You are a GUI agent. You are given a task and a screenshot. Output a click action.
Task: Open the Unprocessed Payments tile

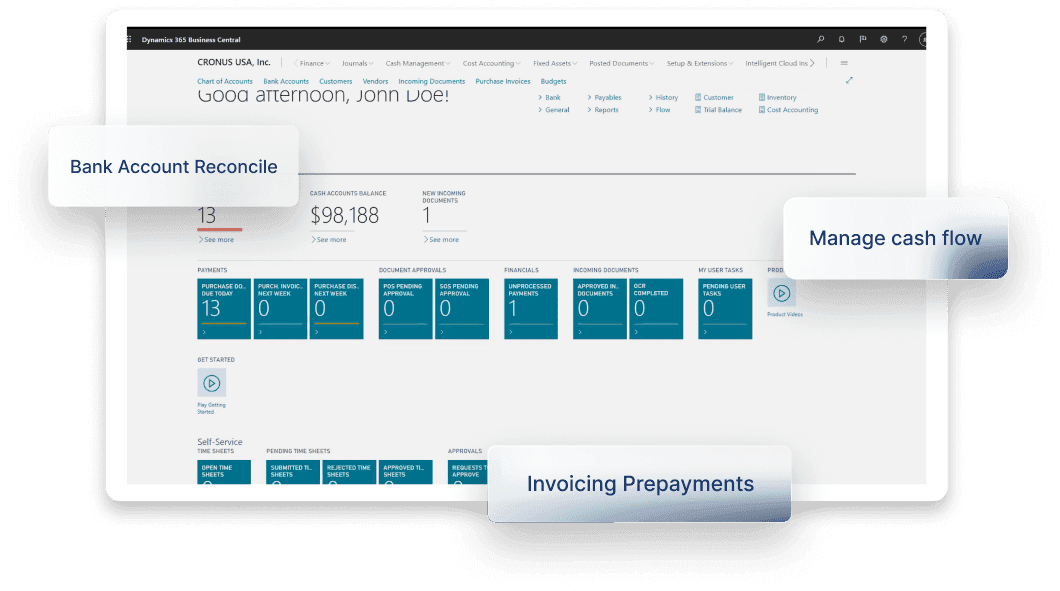530,308
